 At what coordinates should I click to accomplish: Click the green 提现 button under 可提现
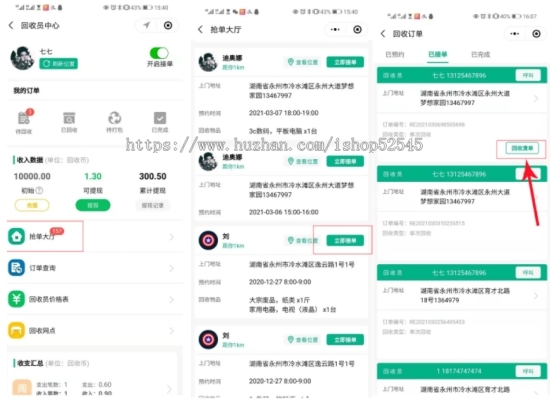[93, 205]
